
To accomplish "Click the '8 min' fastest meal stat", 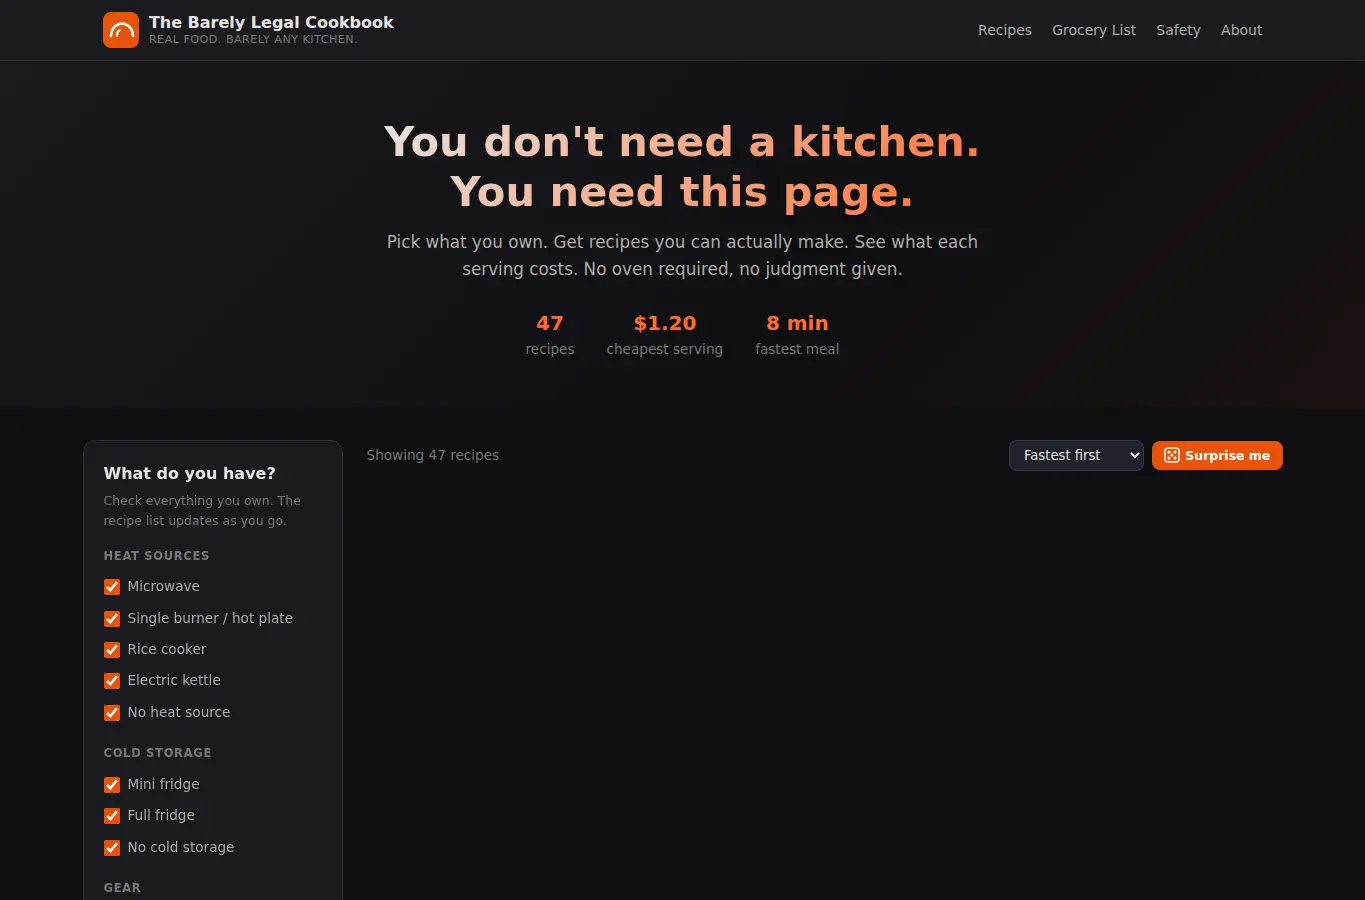I will [x=797, y=323].
